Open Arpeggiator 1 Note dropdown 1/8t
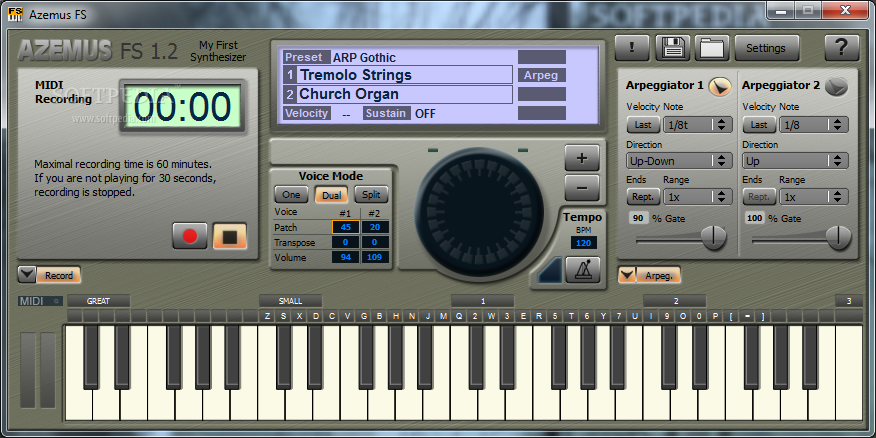 (697, 125)
